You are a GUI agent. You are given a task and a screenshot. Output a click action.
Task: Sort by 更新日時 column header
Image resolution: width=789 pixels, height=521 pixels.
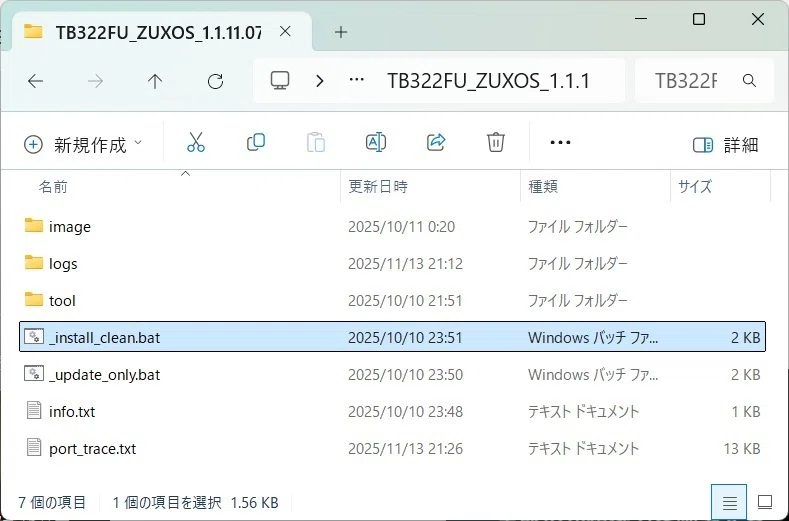point(378,187)
